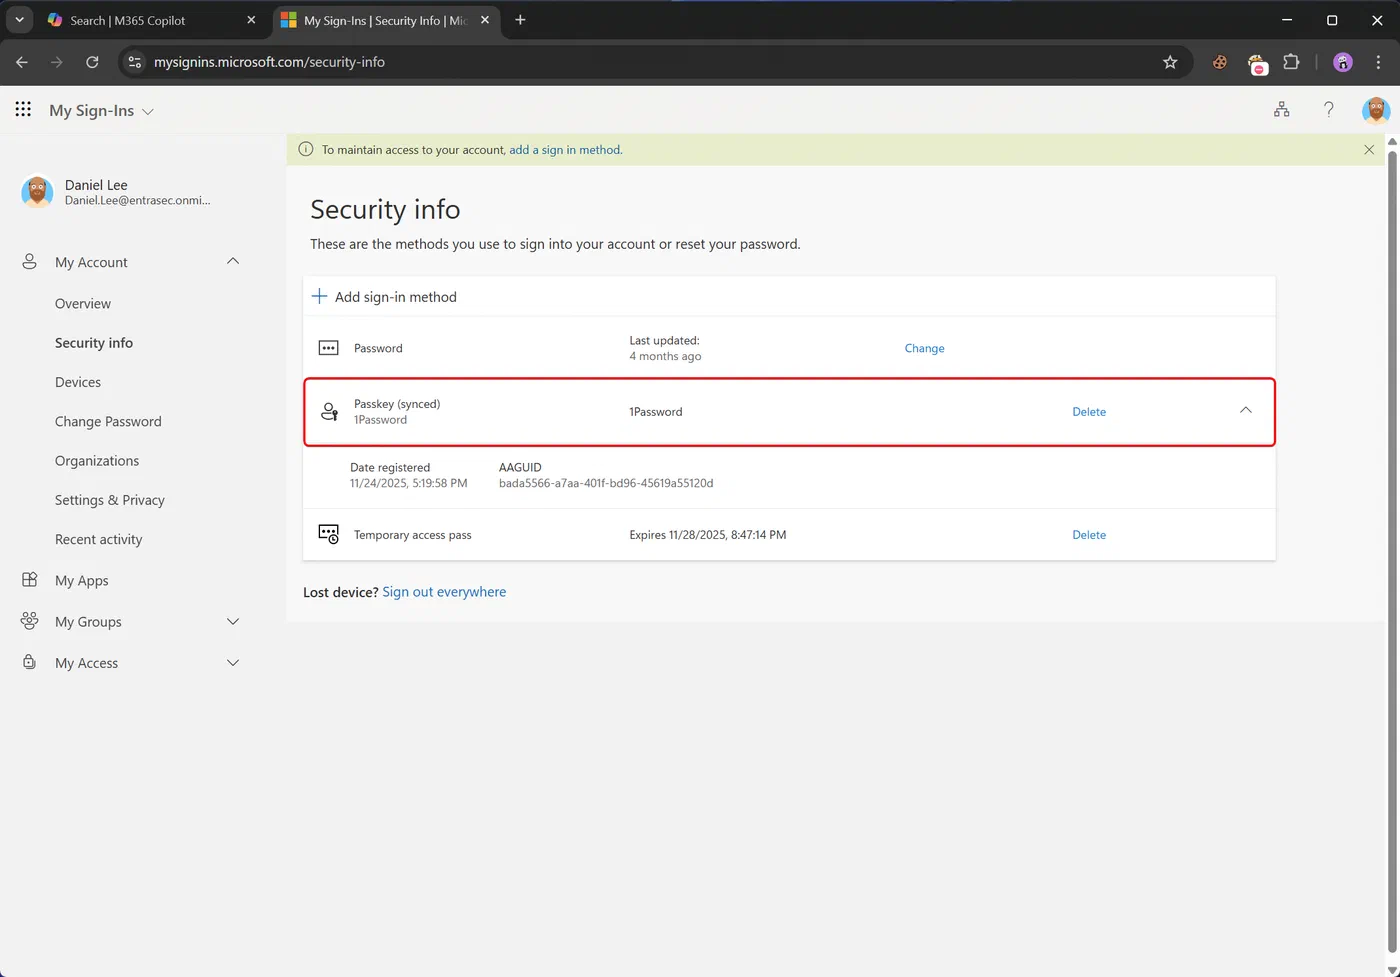Viewport: 1400px width, 977px height.
Task: Collapse the My Account section
Action: (233, 261)
